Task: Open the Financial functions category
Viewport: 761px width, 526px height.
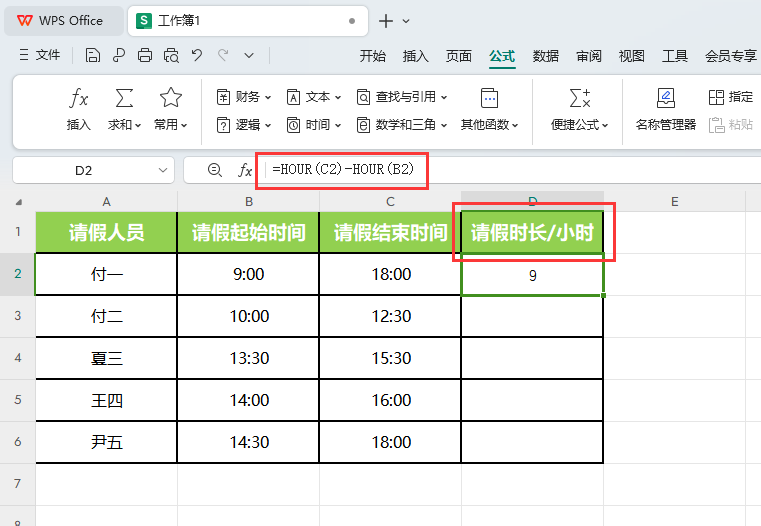Action: click(244, 97)
